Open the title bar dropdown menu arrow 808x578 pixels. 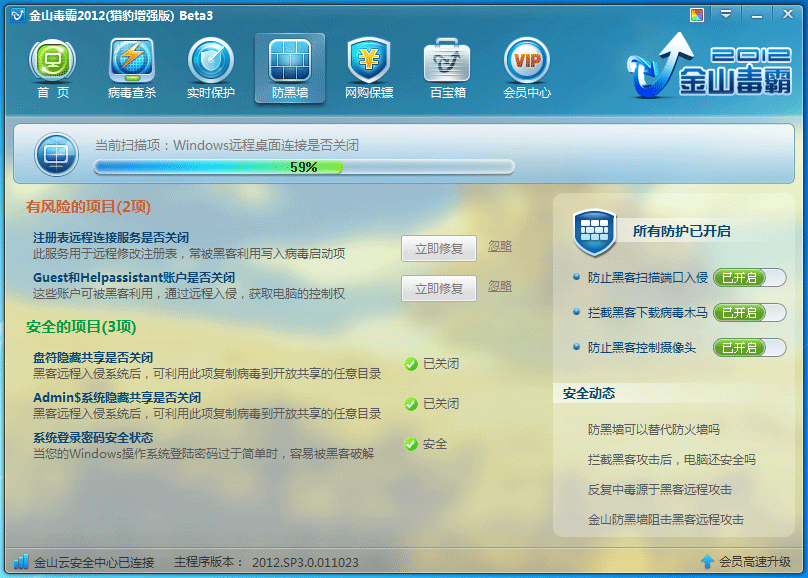point(726,14)
